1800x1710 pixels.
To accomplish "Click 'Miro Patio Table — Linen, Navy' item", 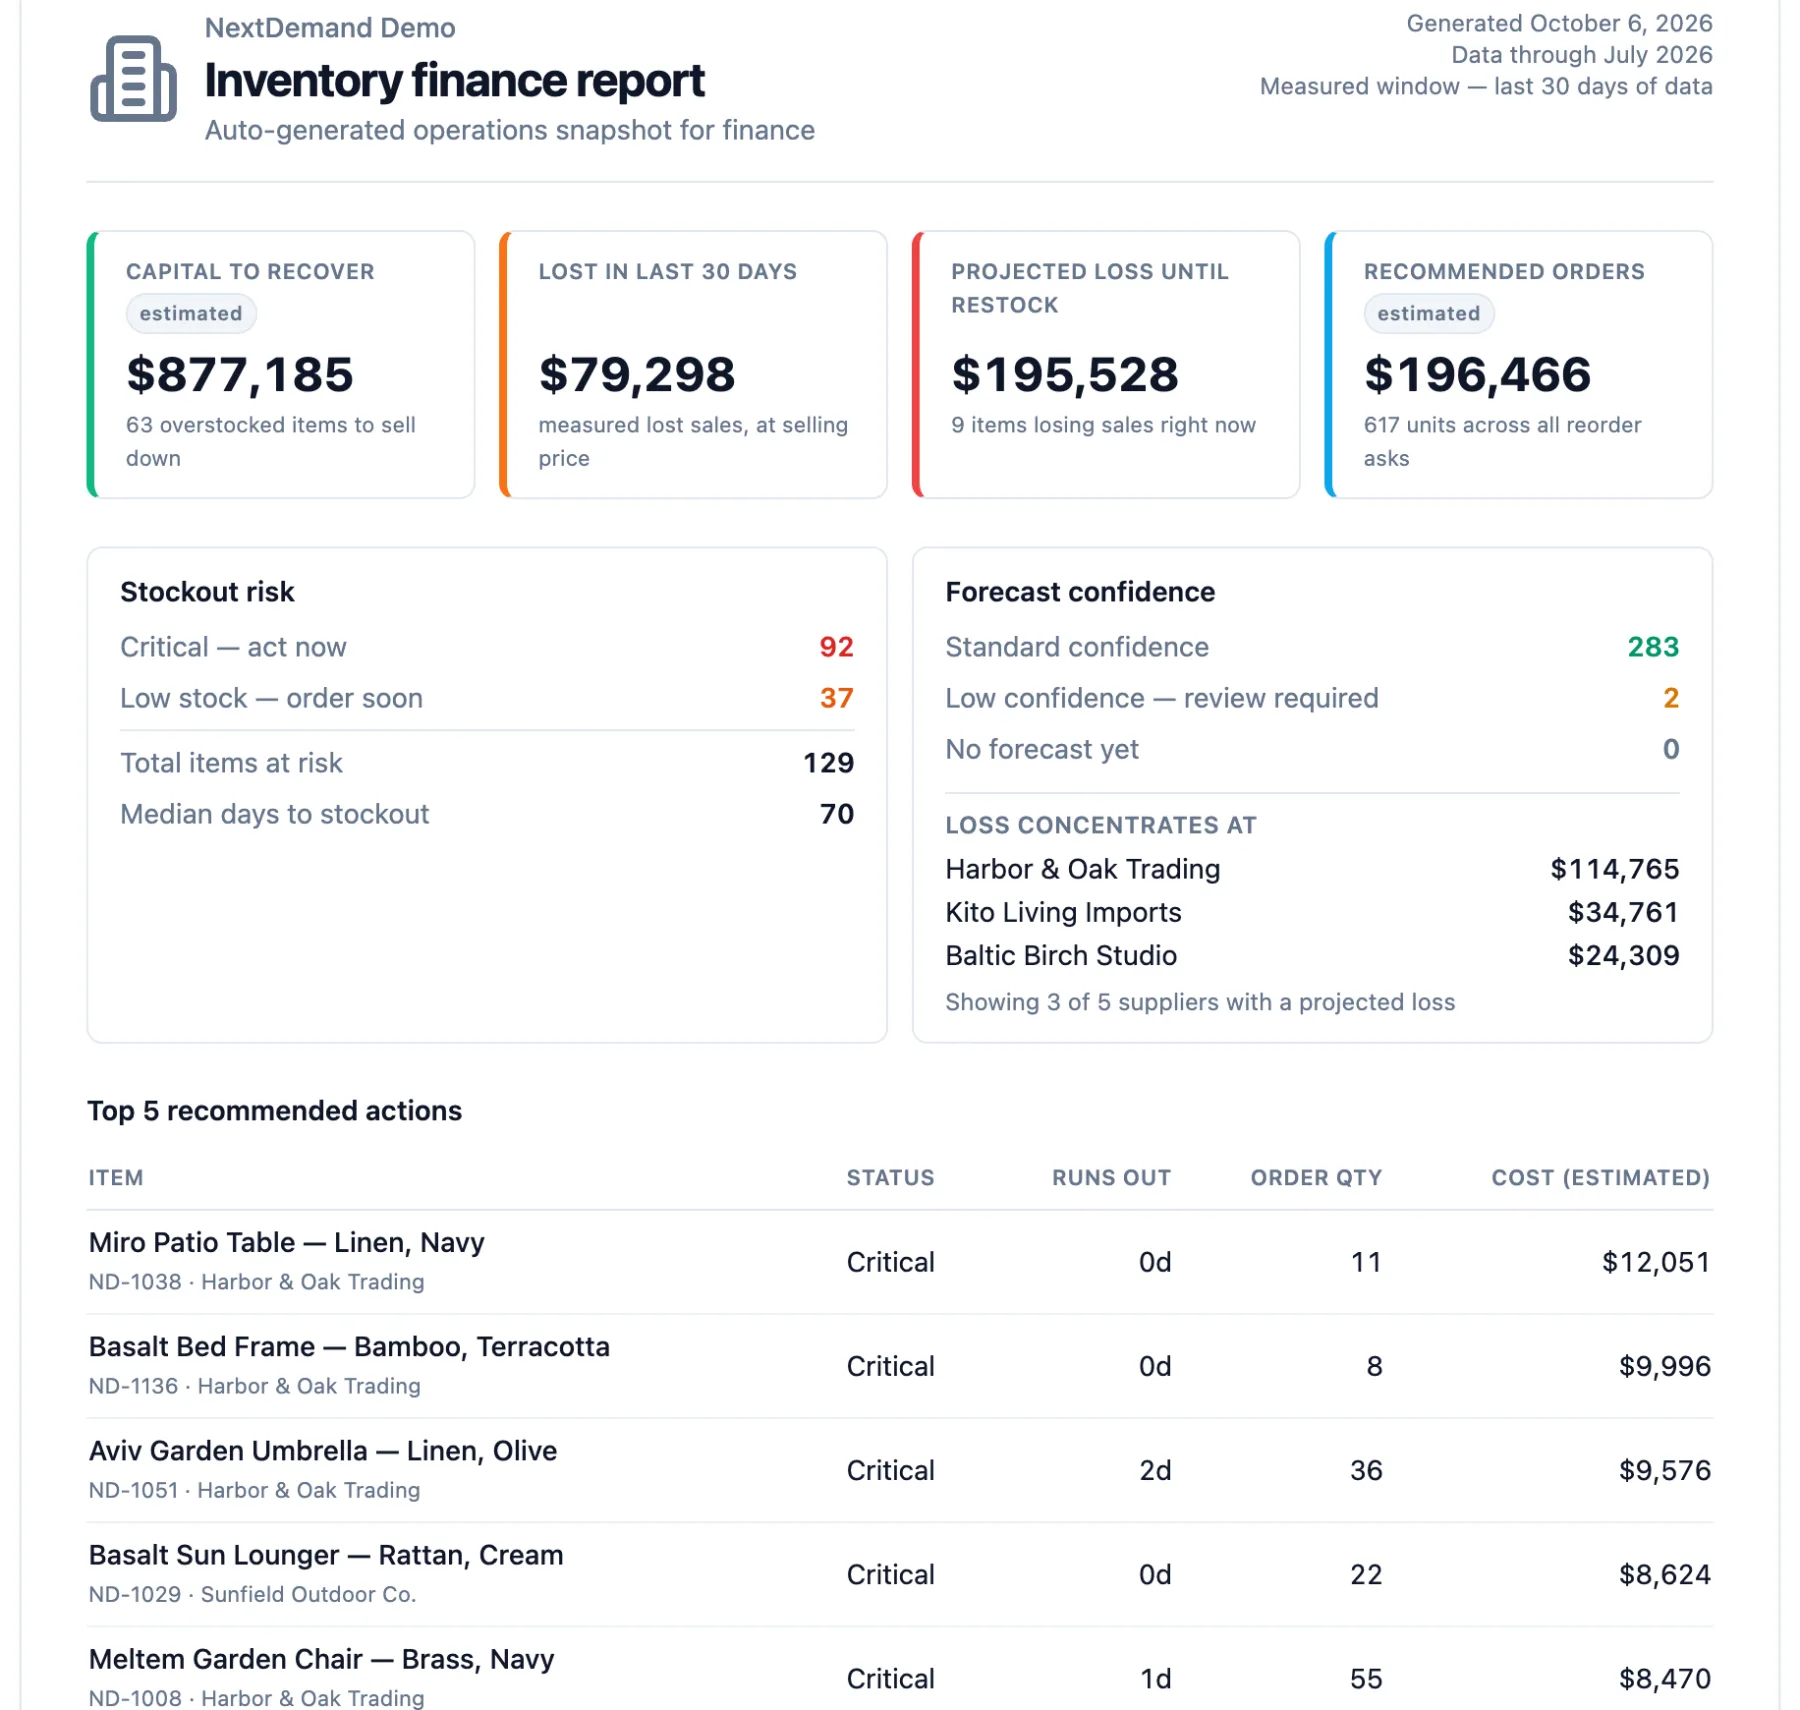I will tap(286, 1242).
